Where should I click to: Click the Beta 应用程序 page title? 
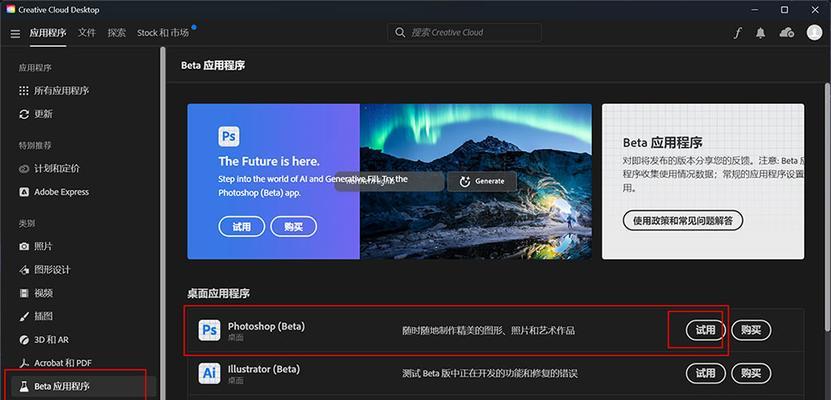(213, 66)
